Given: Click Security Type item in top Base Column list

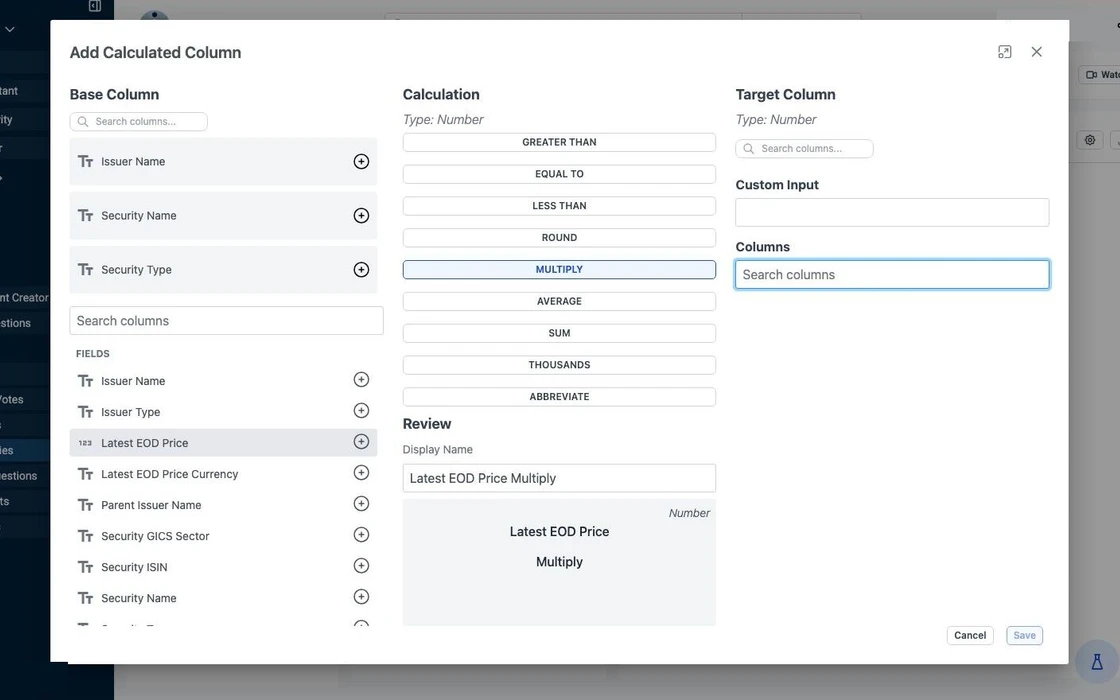Looking at the screenshot, I should point(223,269).
